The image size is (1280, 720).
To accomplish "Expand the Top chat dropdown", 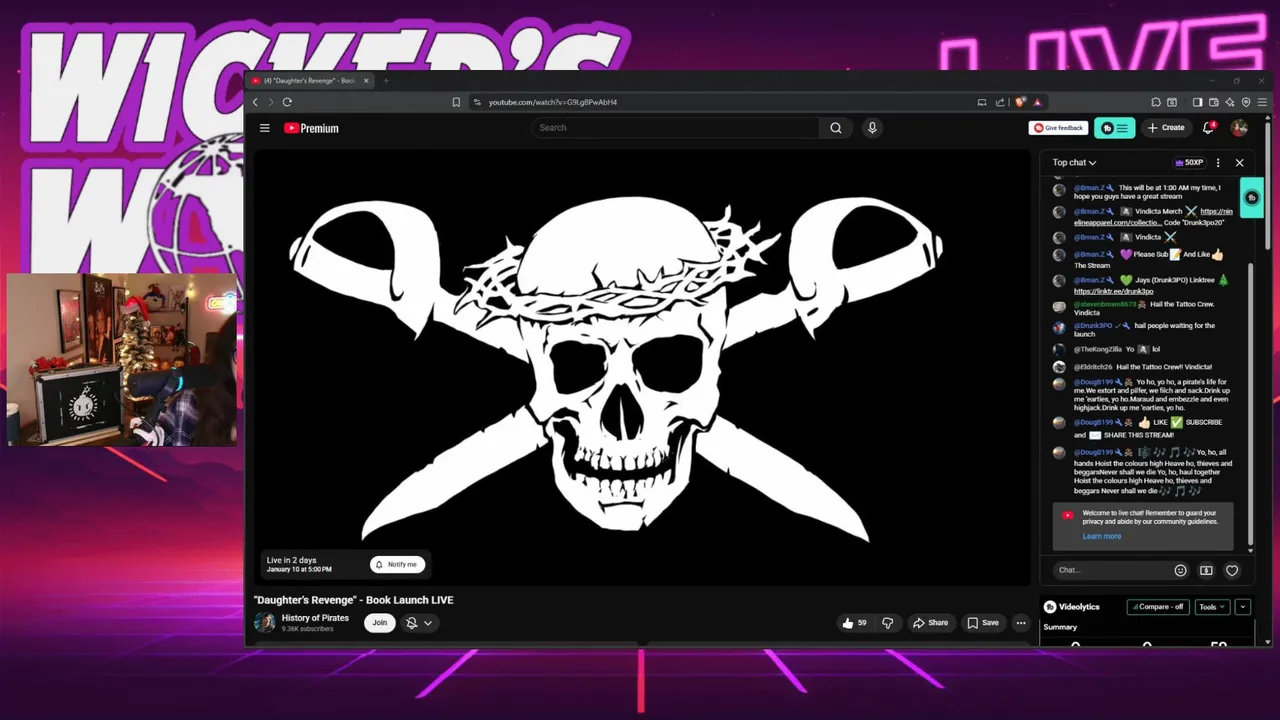I will [x=1074, y=162].
